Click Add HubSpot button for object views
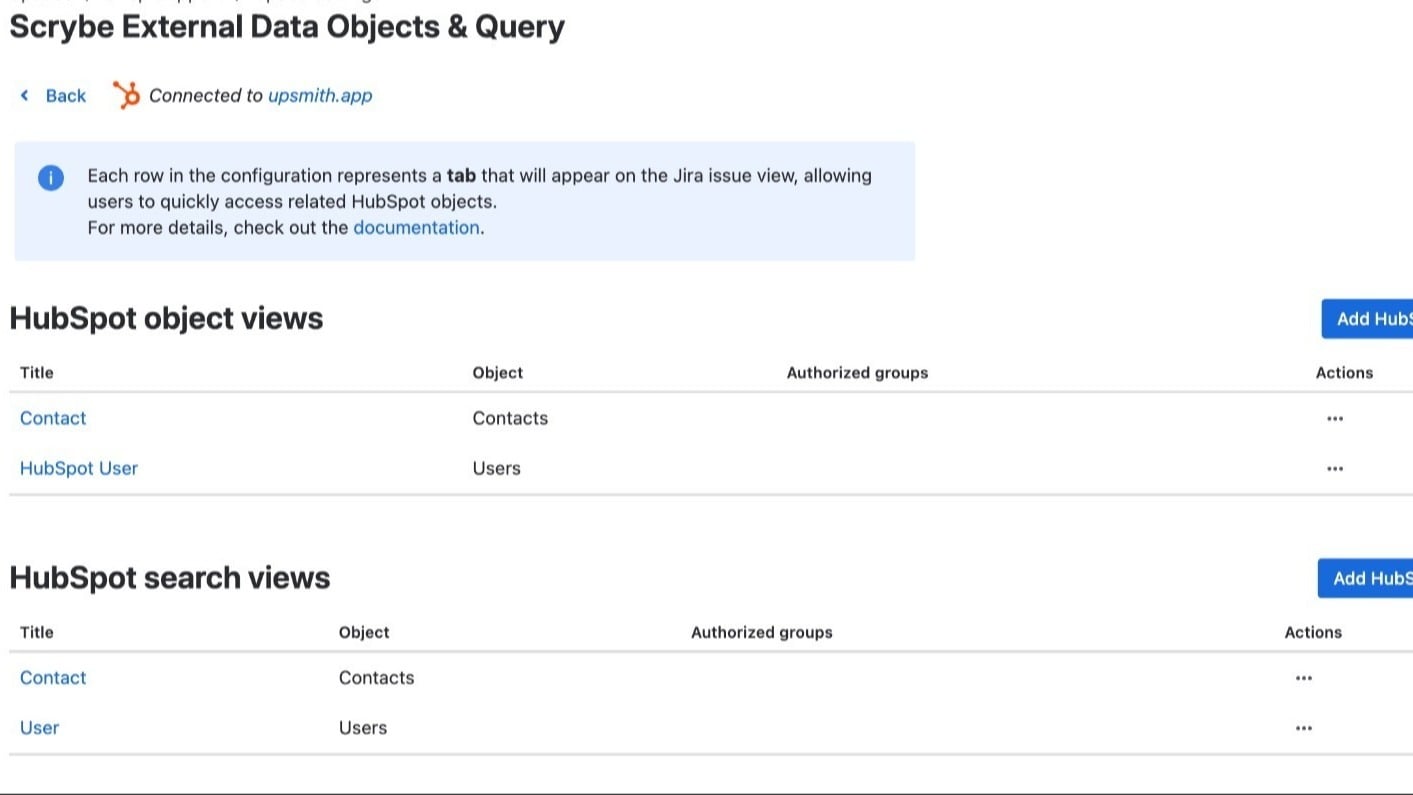The height and width of the screenshot is (795, 1413). (1367, 319)
